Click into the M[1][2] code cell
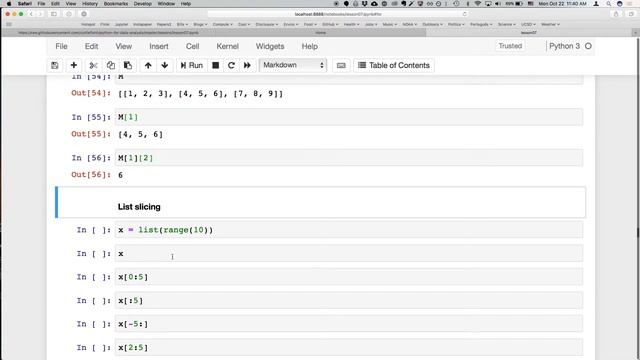The height and width of the screenshot is (360, 640). pyautogui.click(x=349, y=158)
